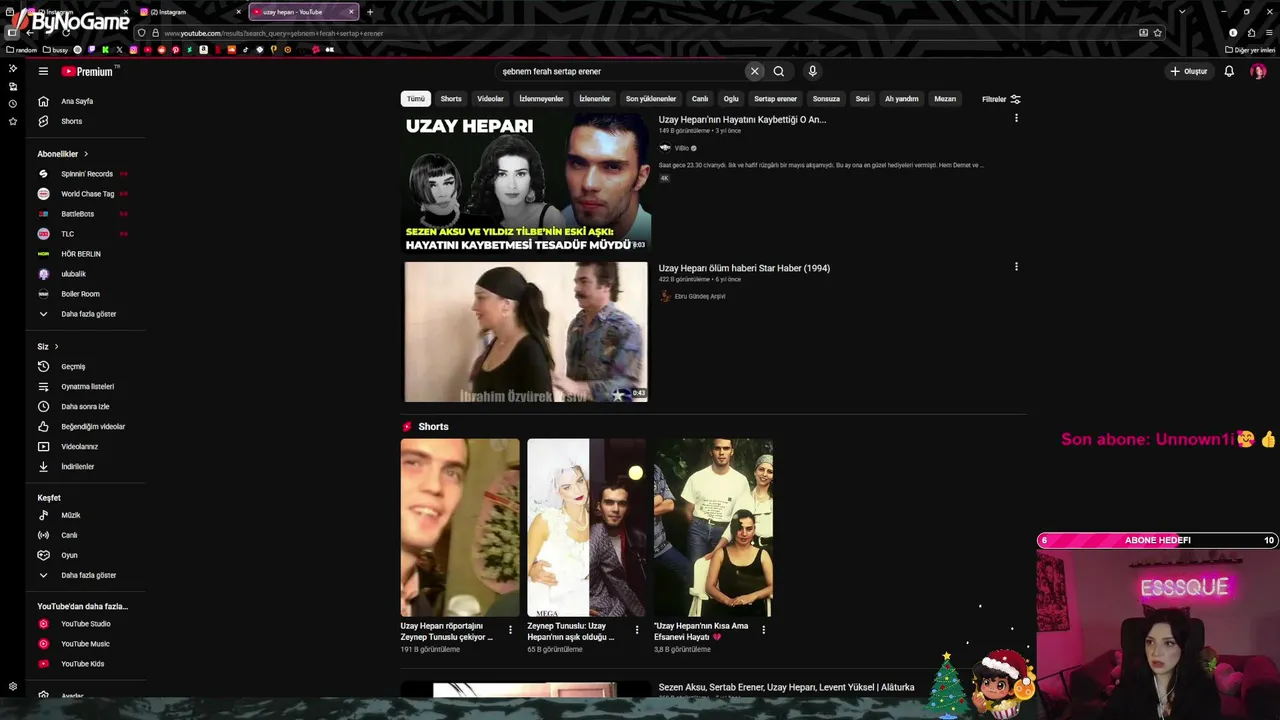The image size is (1280, 720).
Task: Select the Shorts filter chip
Action: (451, 99)
